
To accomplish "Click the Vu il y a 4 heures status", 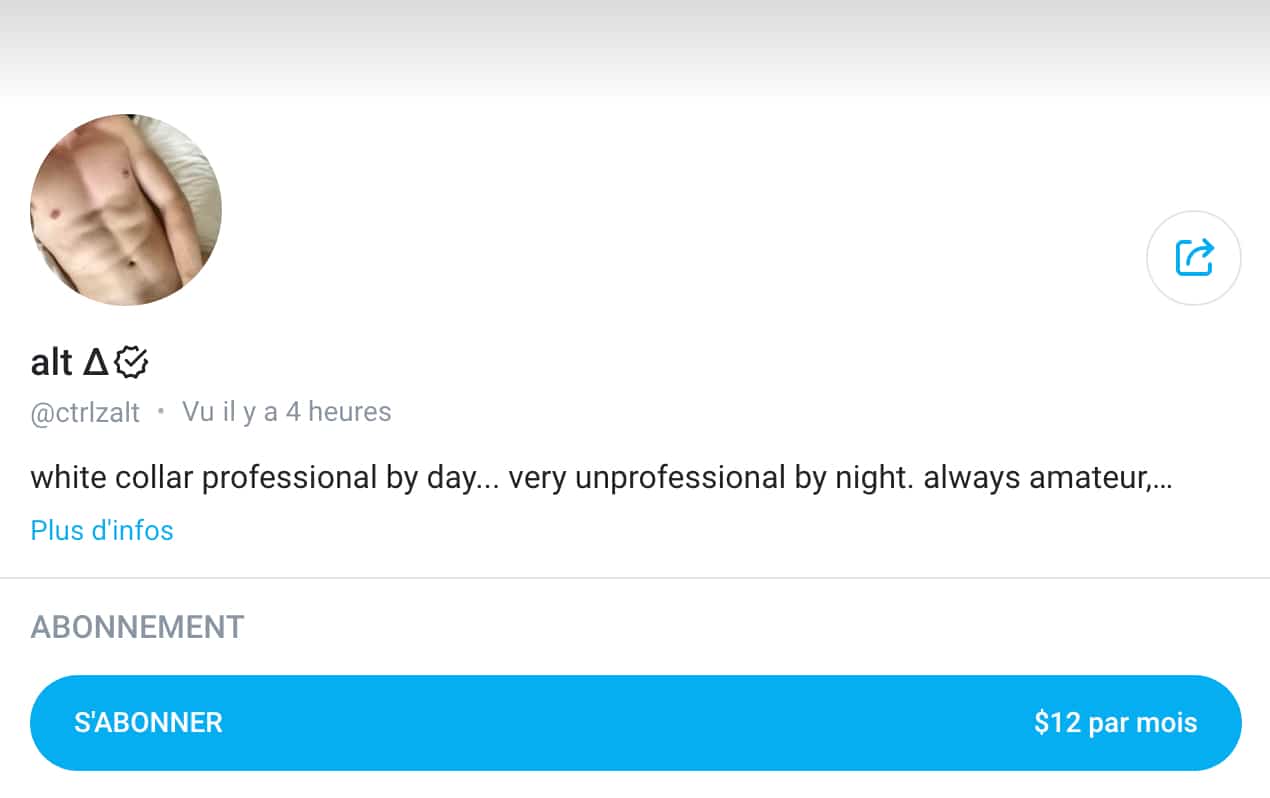I will (286, 412).
